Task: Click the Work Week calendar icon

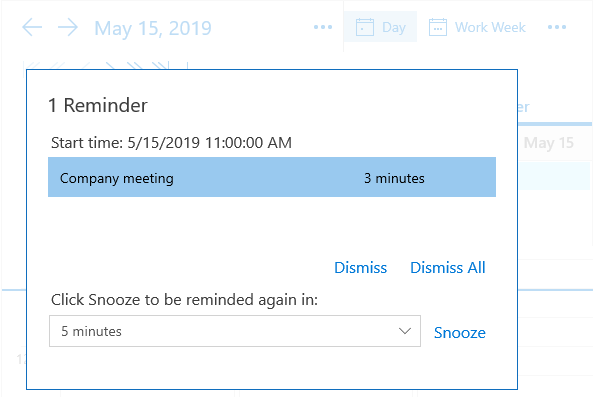Action: pos(438,27)
